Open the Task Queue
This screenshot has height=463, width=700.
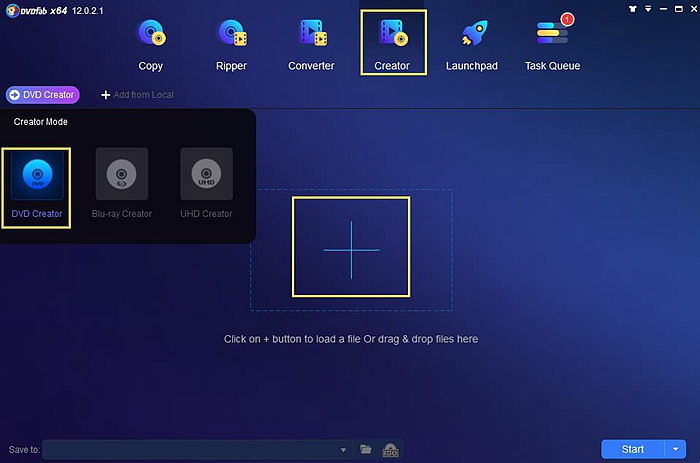coord(552,43)
